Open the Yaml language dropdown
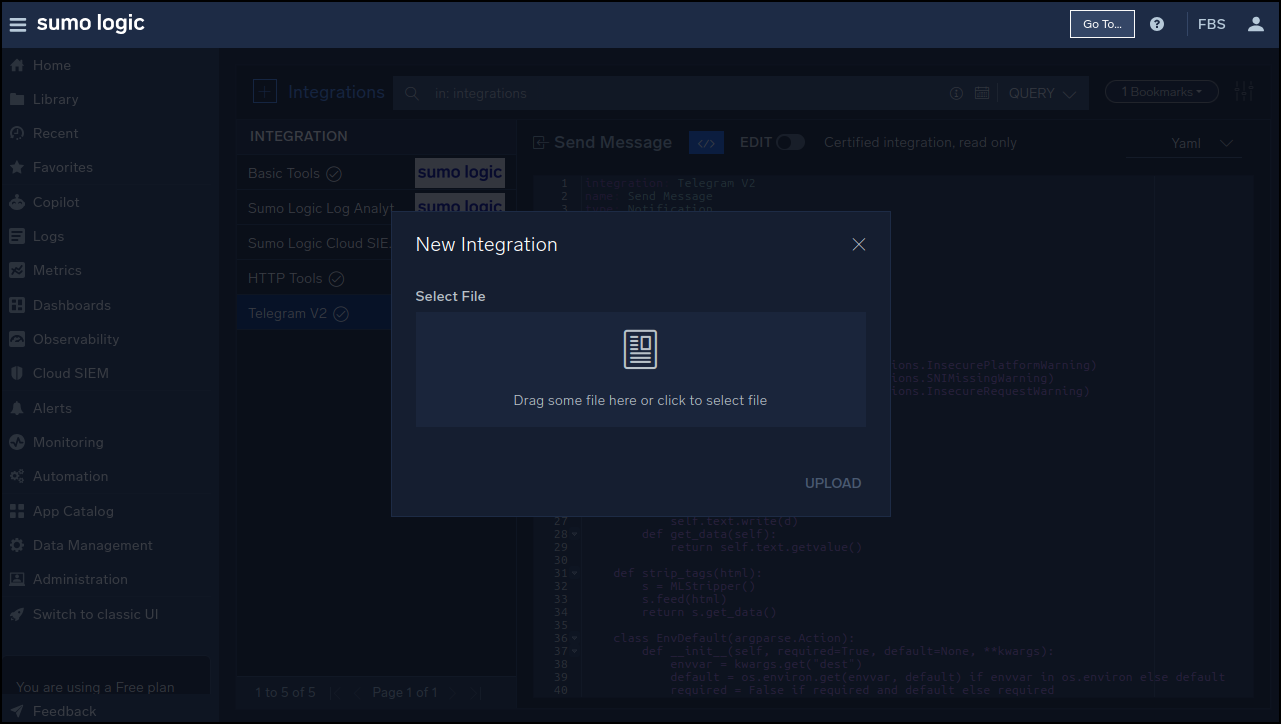 (1201, 143)
